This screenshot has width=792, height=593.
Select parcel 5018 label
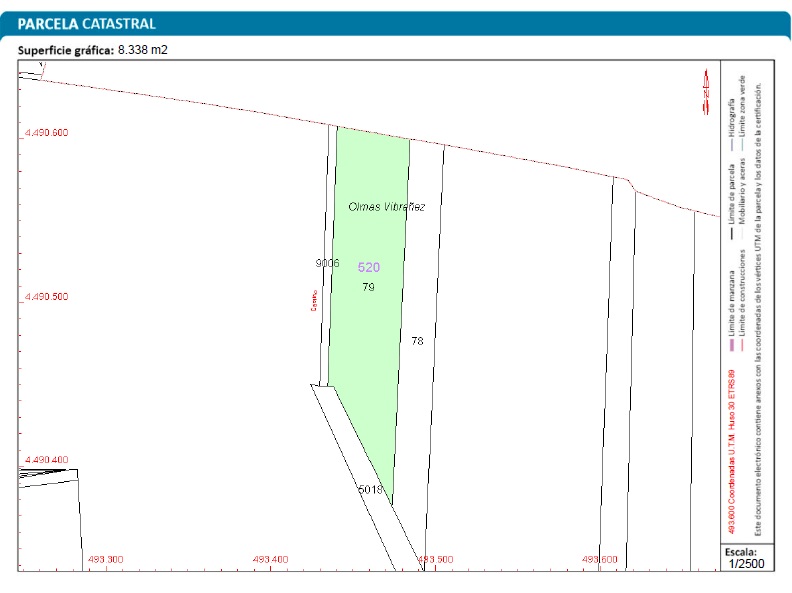click(x=370, y=490)
